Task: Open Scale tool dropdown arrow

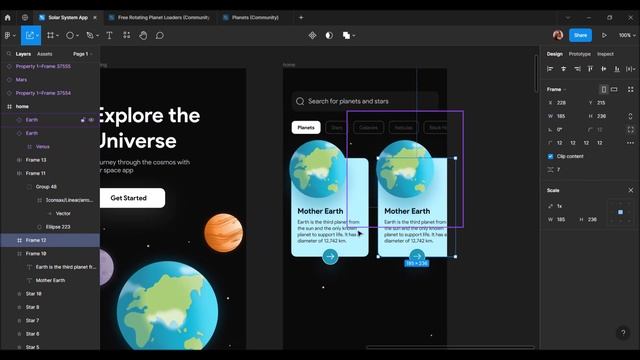Action: click(x=38, y=36)
